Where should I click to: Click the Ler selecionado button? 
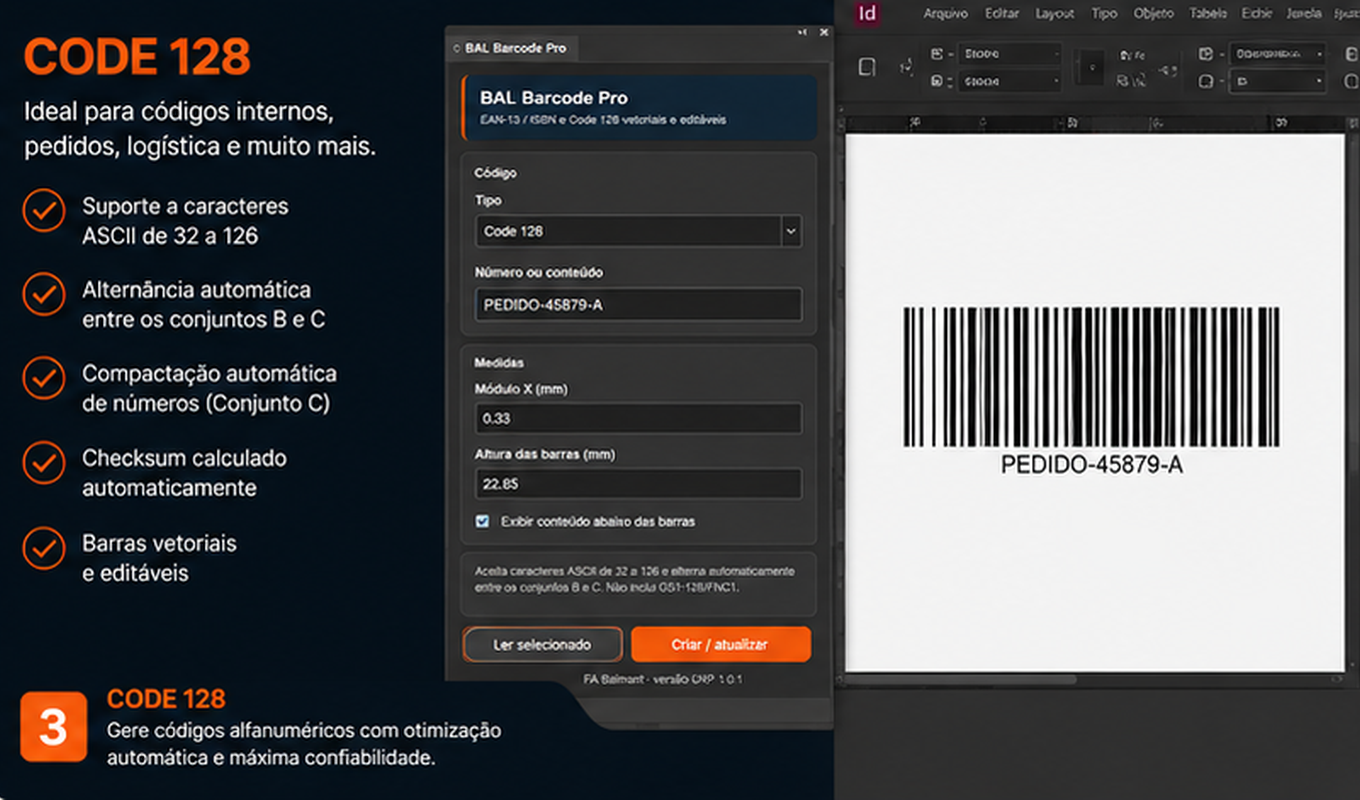[x=542, y=645]
